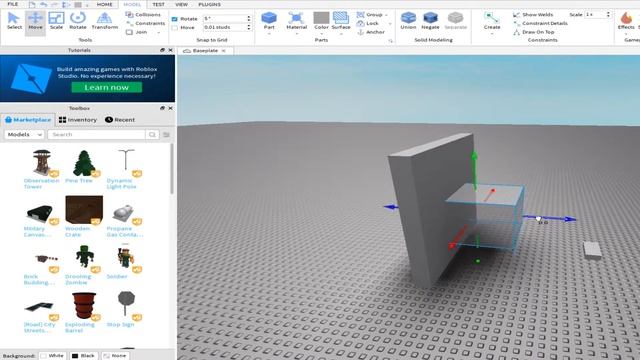
Task: Pick the Scale tool
Action: coord(56,20)
